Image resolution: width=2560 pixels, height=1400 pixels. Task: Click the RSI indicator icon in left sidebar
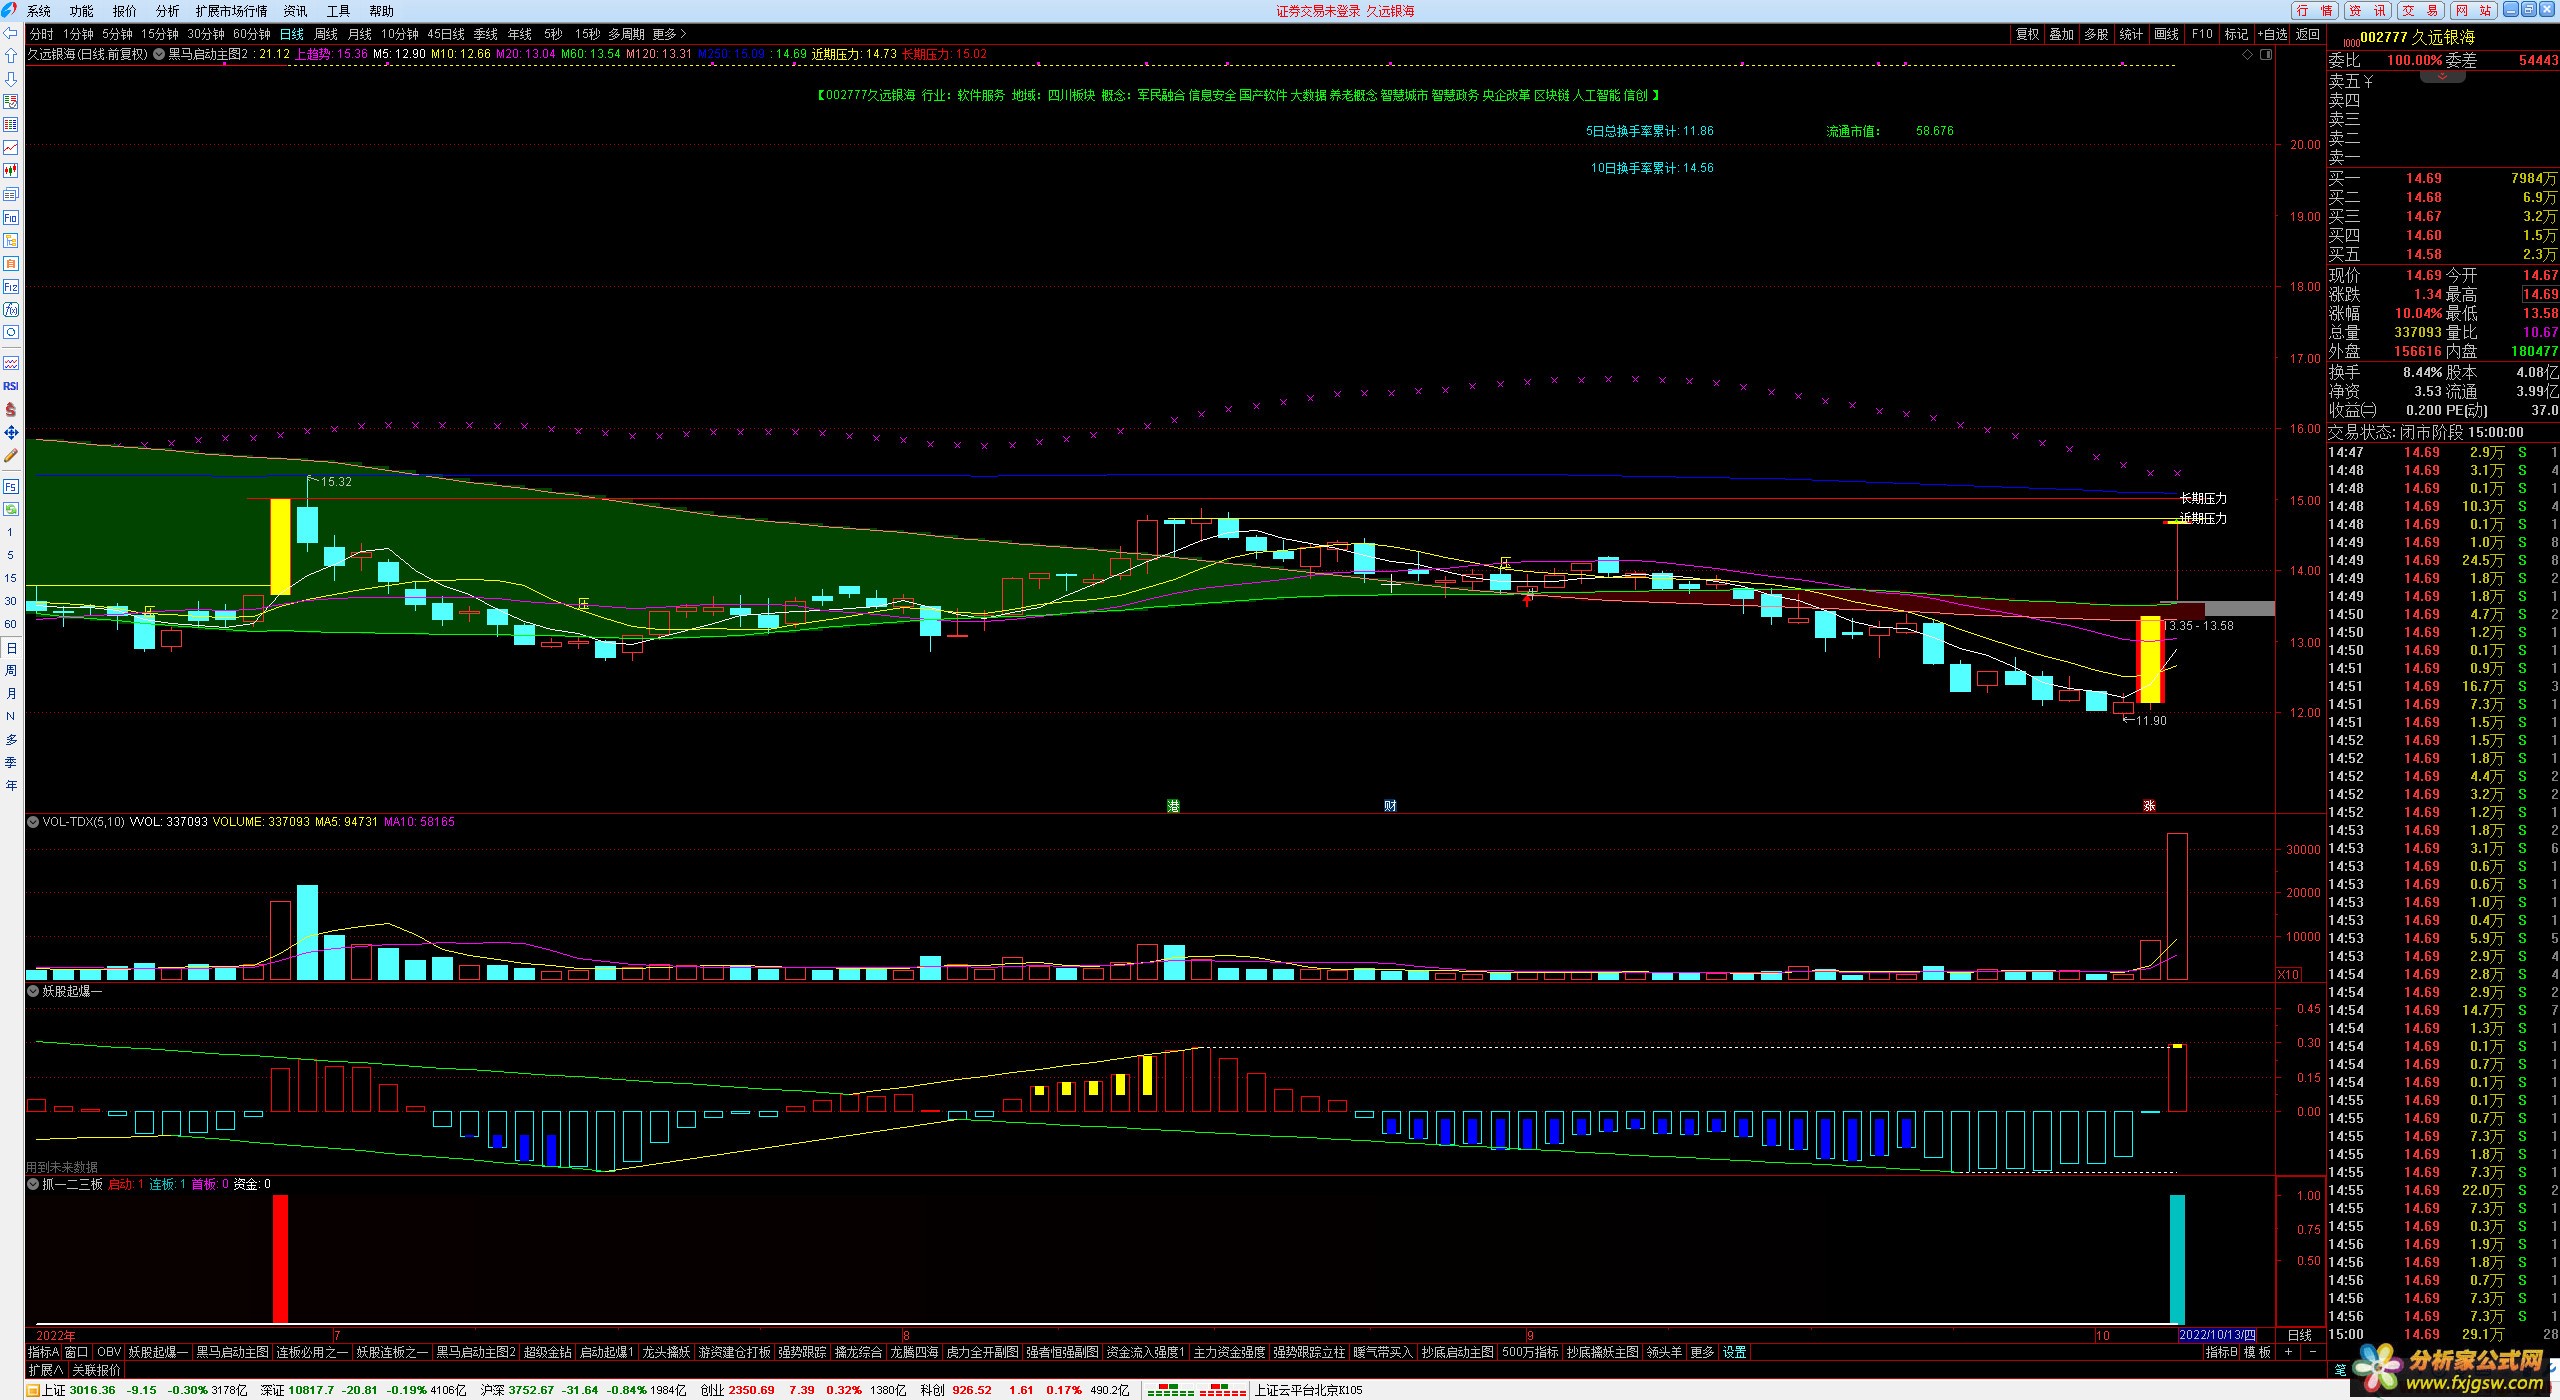[11, 386]
